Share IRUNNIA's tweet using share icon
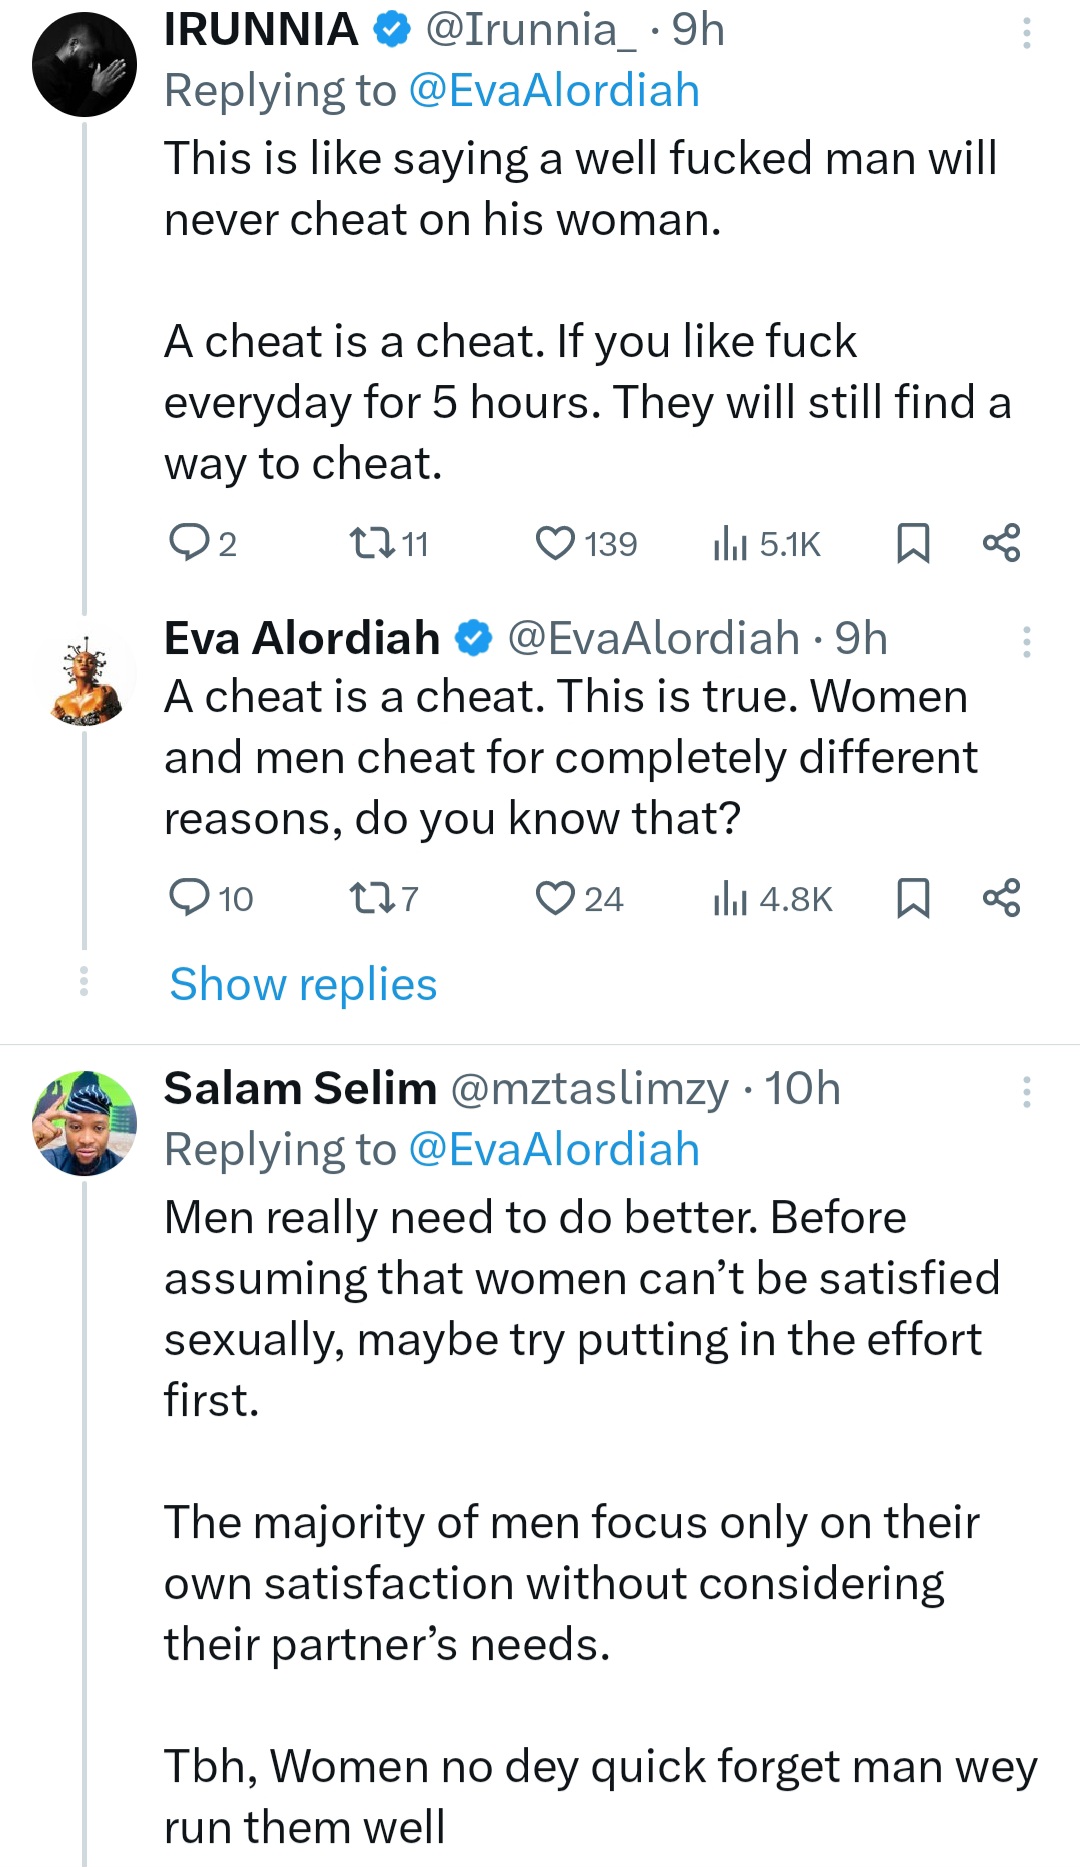 coord(1001,543)
